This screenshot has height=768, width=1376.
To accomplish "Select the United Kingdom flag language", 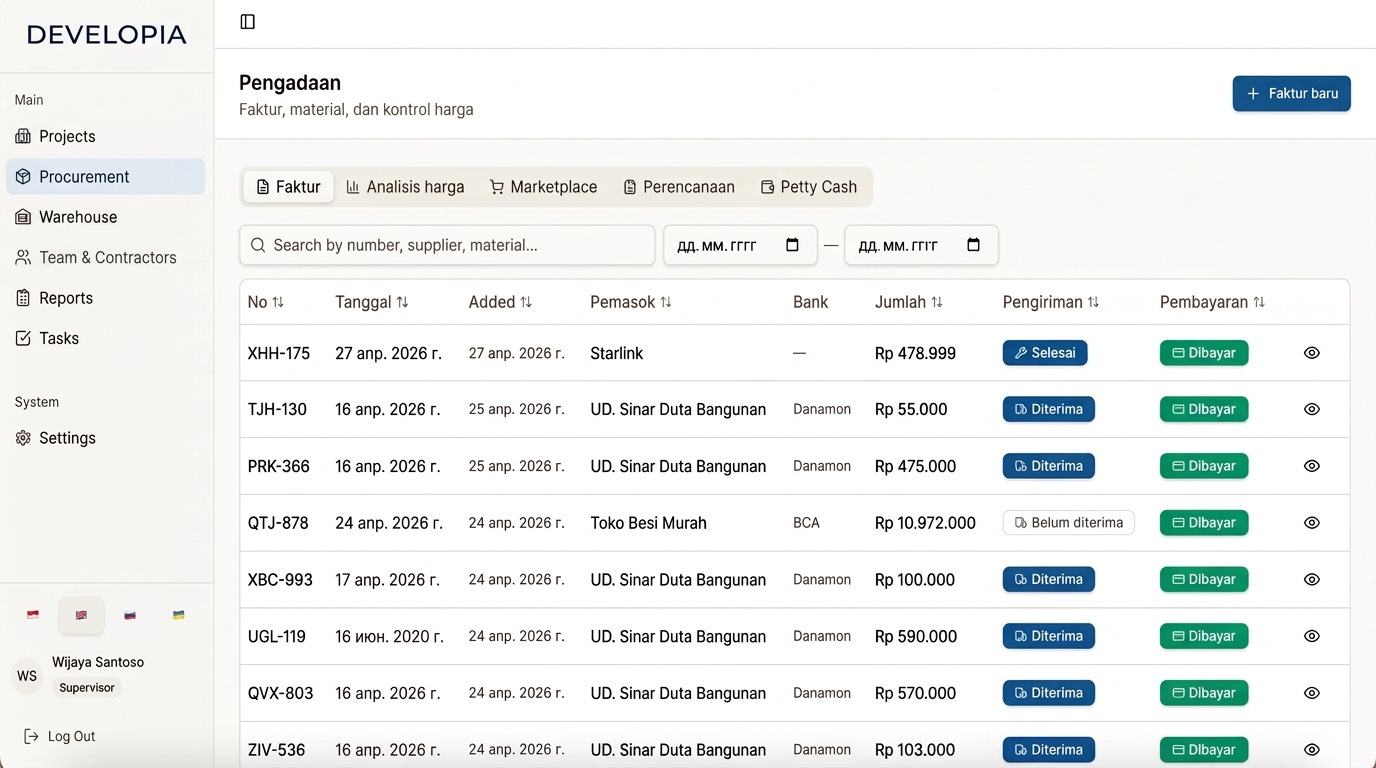I will click(x=81, y=615).
